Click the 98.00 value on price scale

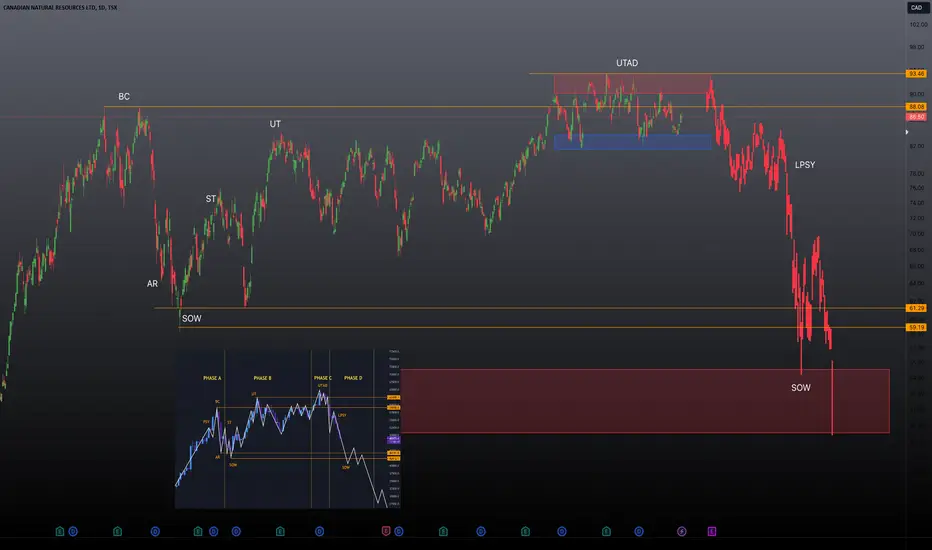pos(917,47)
